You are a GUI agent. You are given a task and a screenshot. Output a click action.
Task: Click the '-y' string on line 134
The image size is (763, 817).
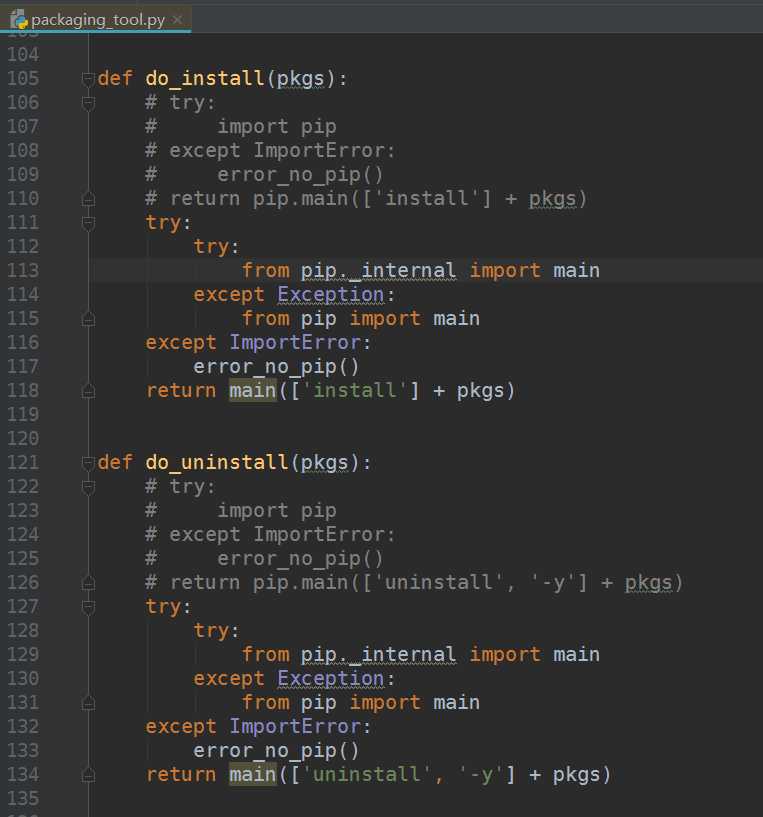click(x=480, y=774)
